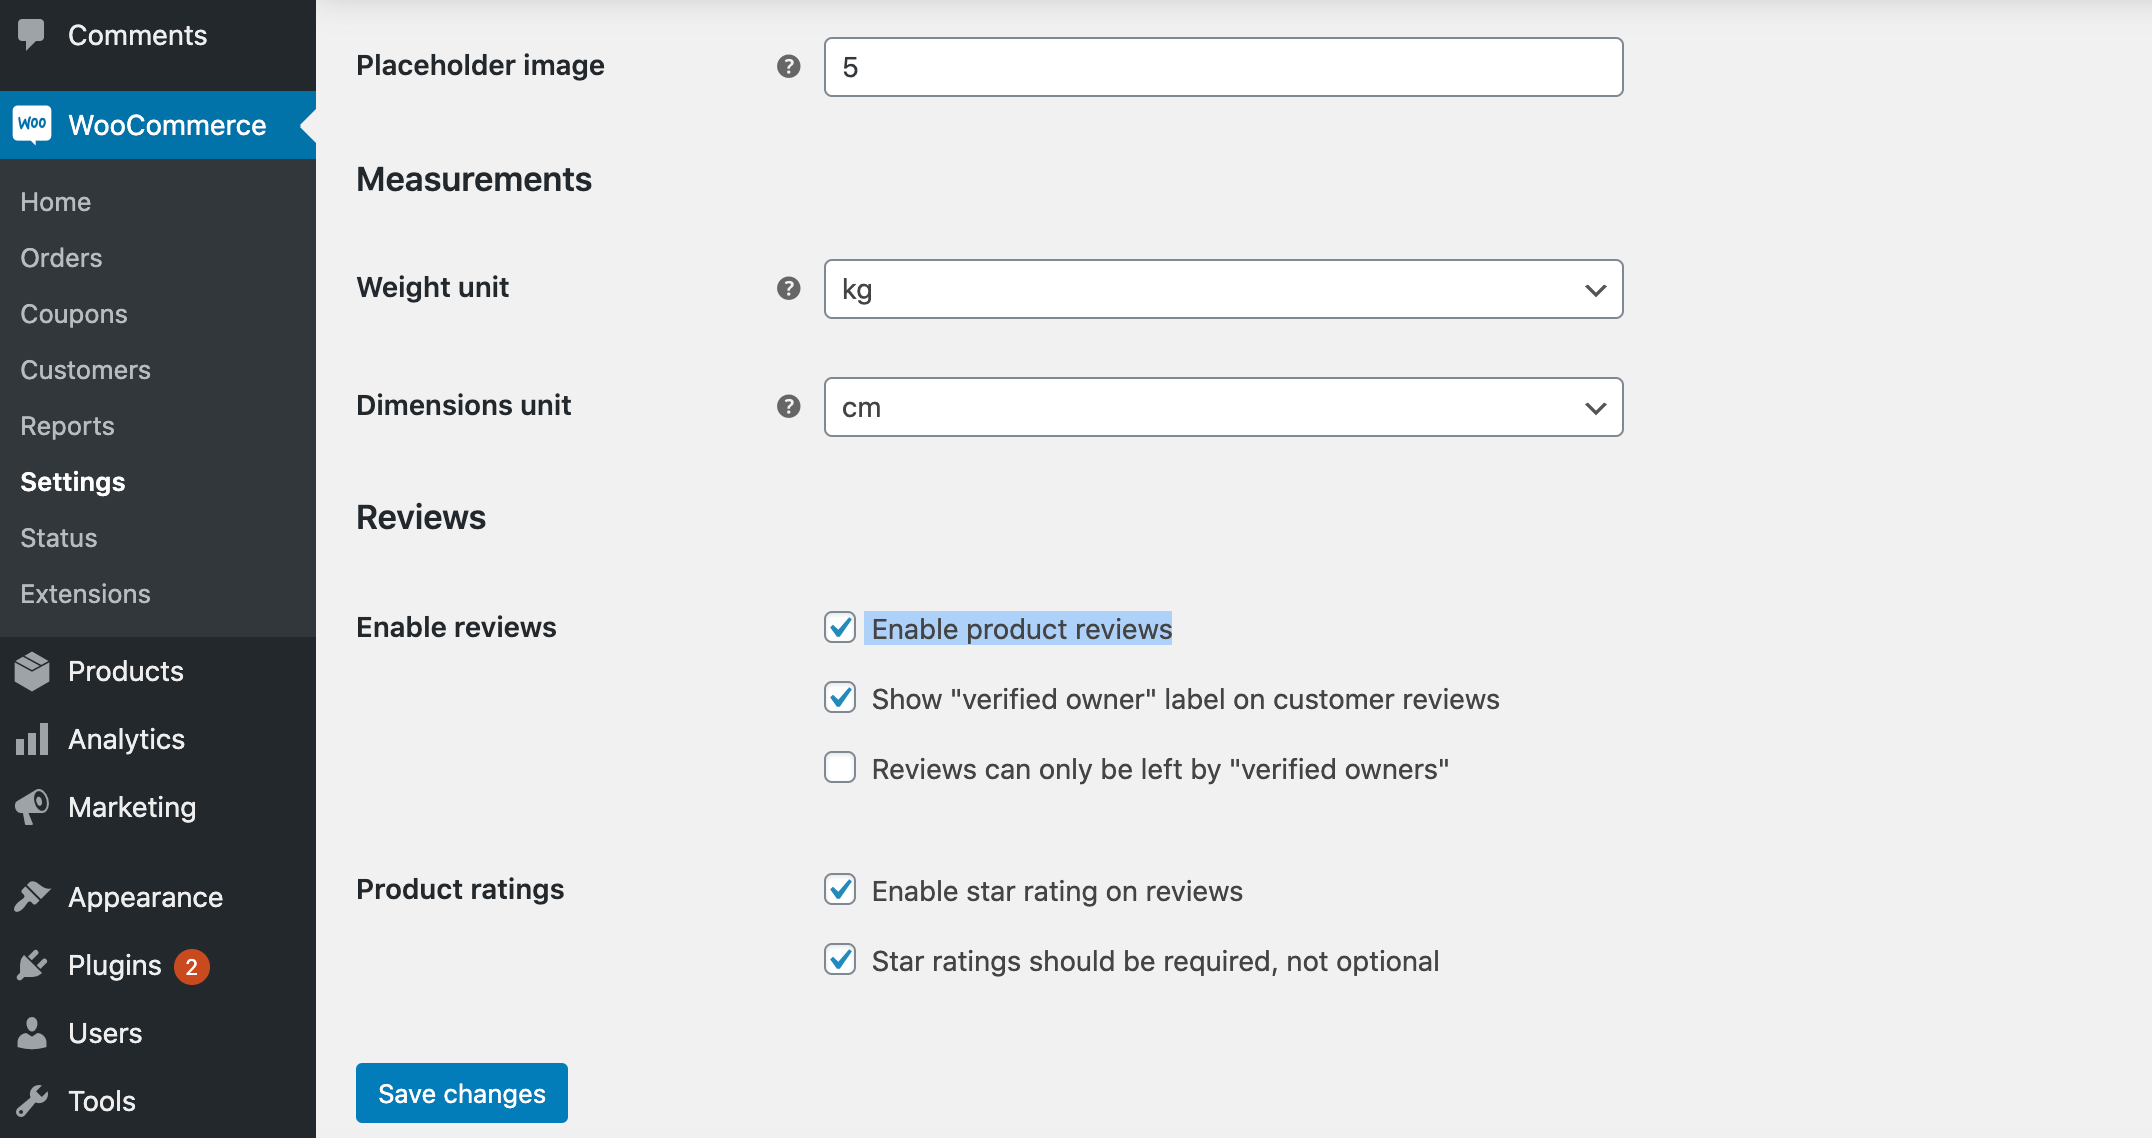The width and height of the screenshot is (2152, 1138).
Task: Click the Products box icon
Action: click(32, 671)
